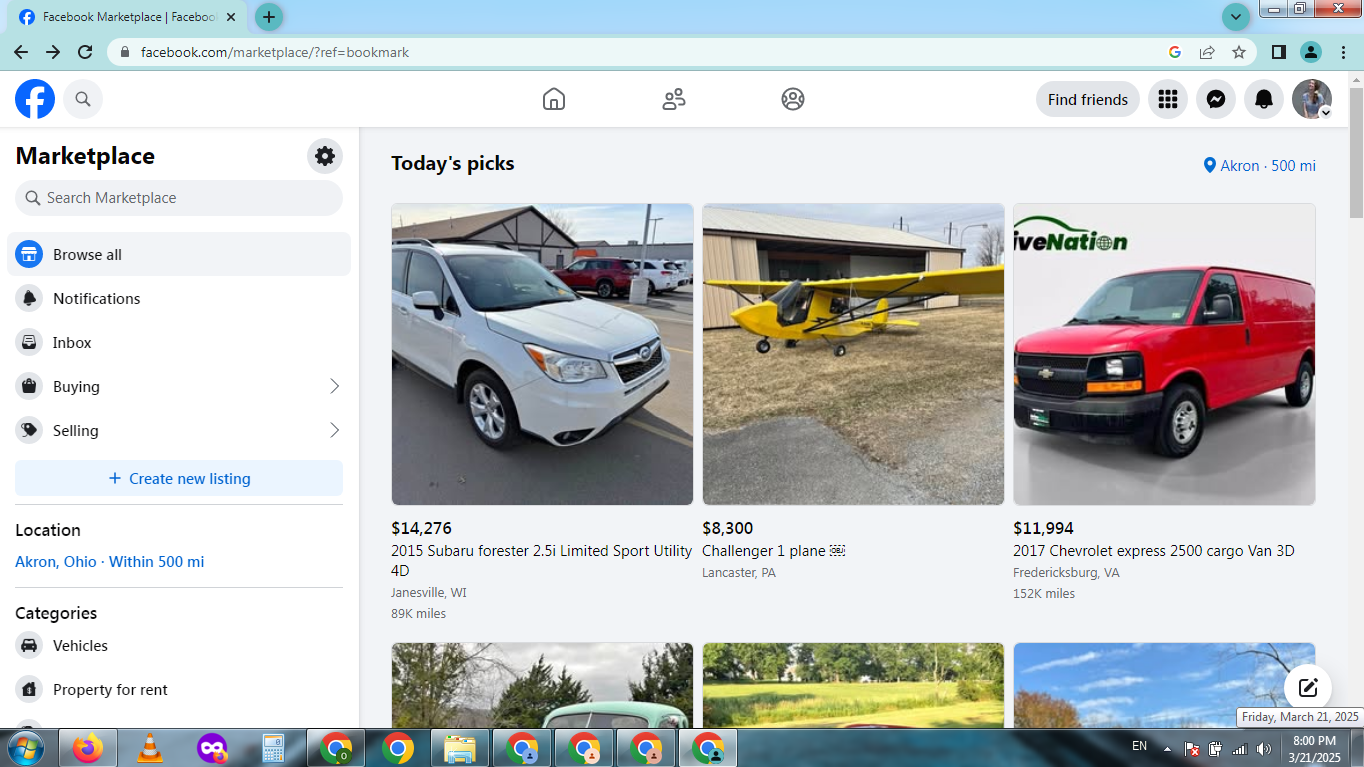Viewport: 1364px width, 767px height.
Task: Select Browse all in Marketplace sidebar
Action: [179, 254]
